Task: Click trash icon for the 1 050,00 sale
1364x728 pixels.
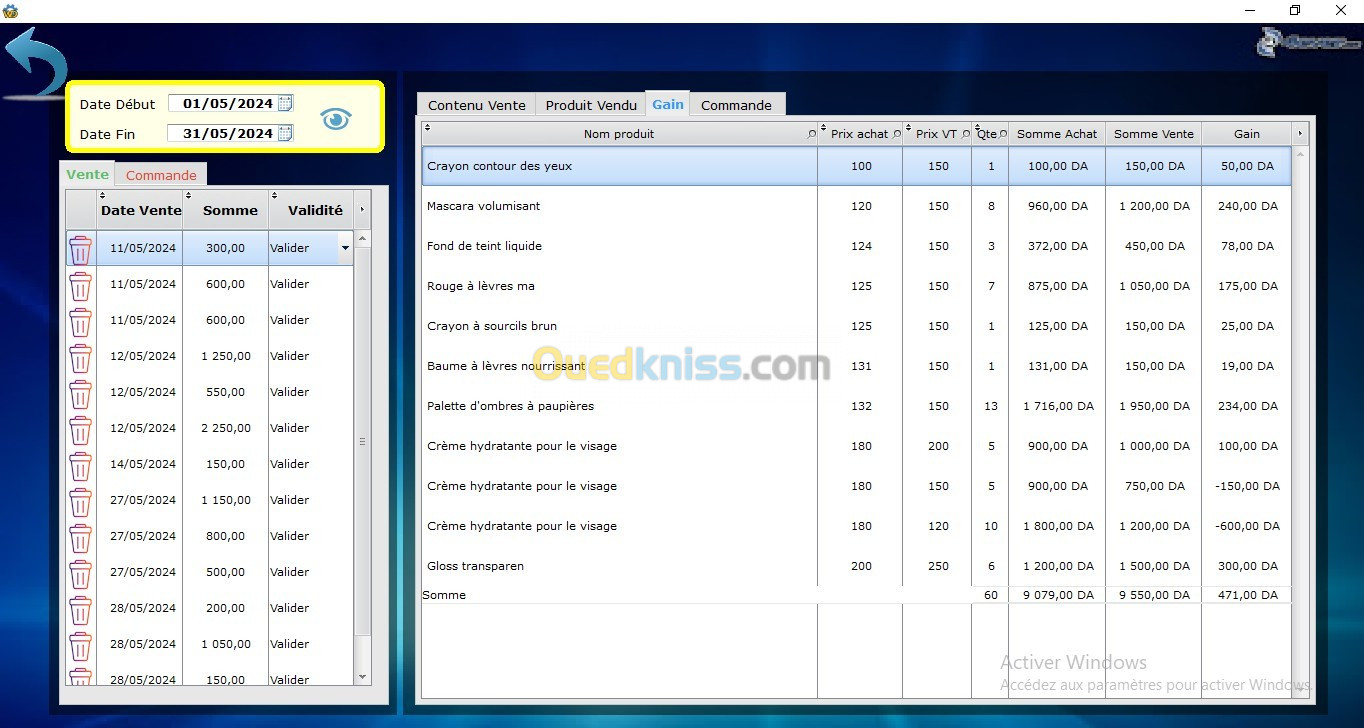Action: [x=80, y=645]
